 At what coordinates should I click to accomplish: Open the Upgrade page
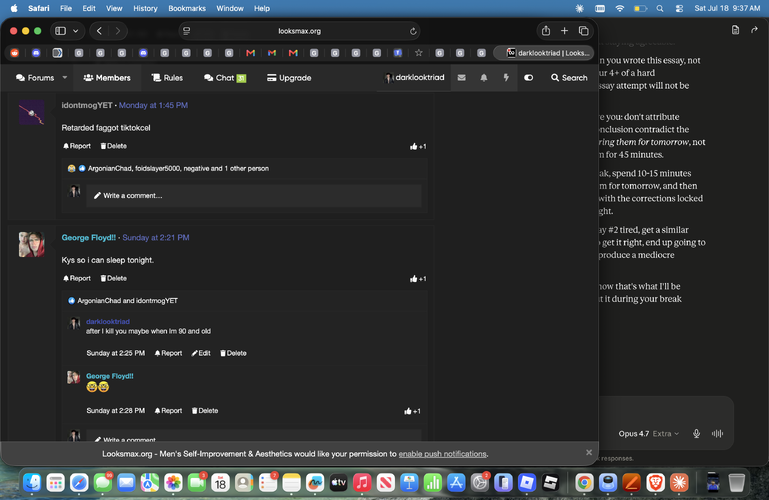pyautogui.click(x=289, y=78)
